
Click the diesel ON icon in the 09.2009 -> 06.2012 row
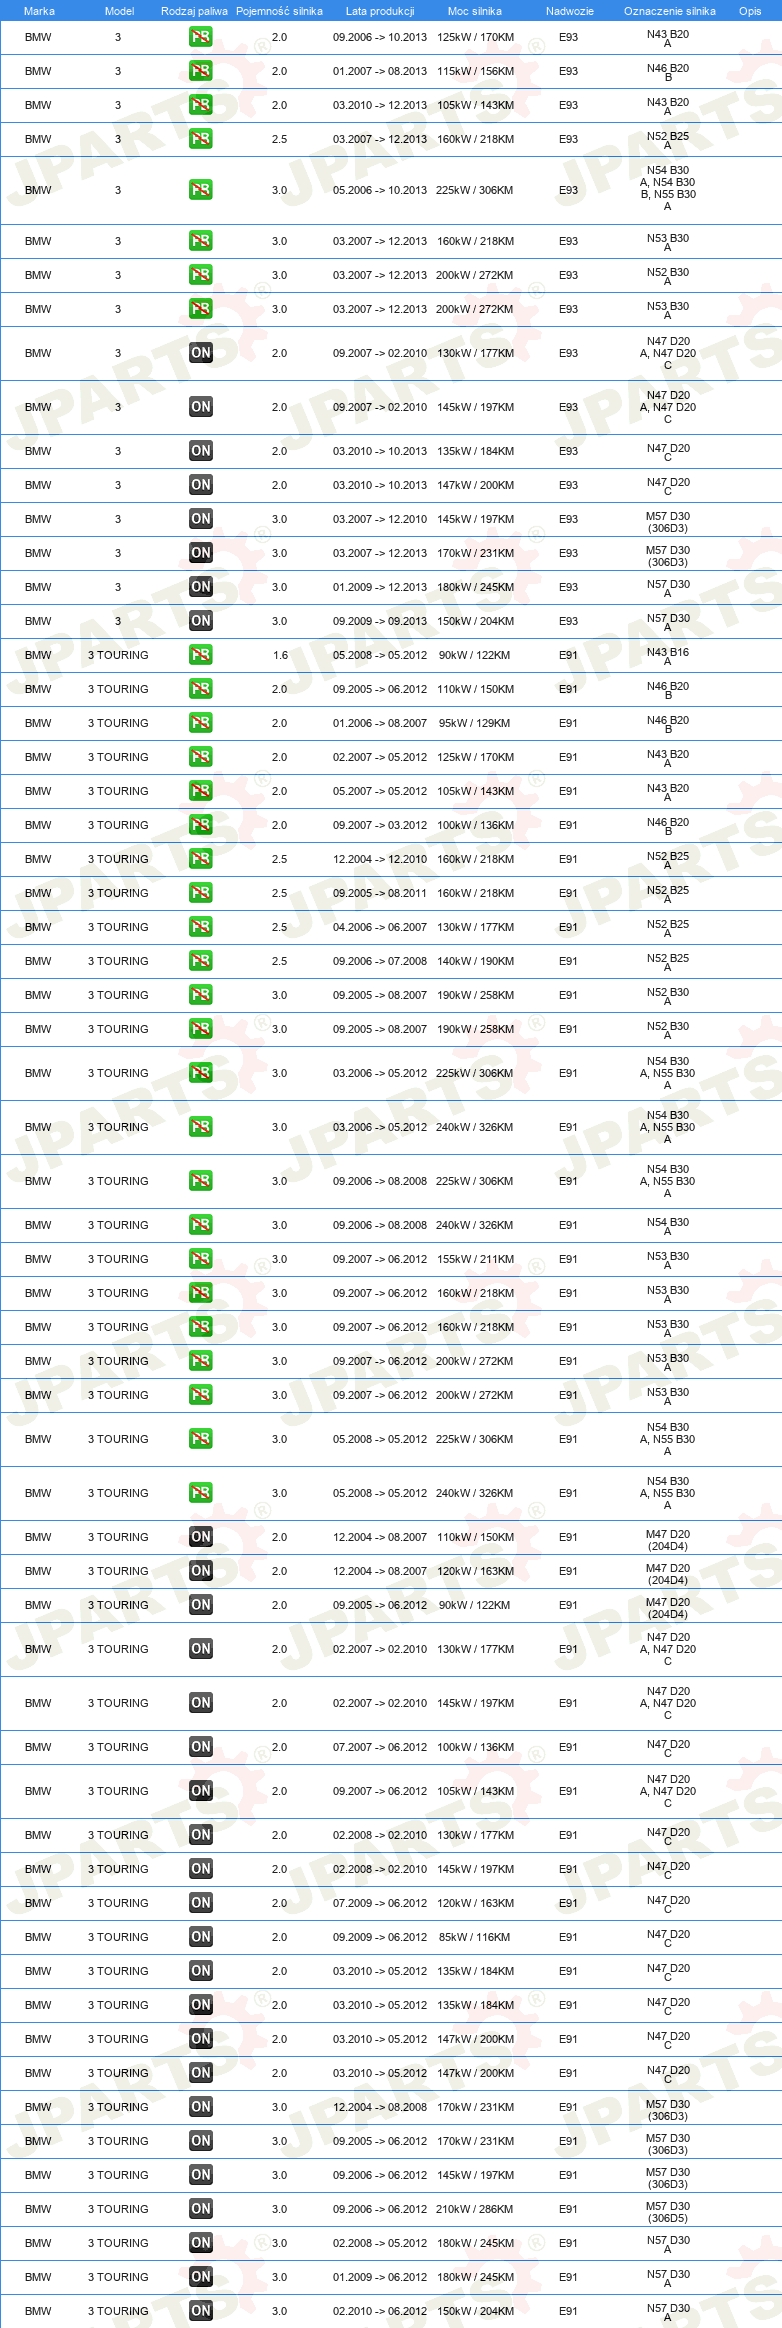(x=200, y=1937)
